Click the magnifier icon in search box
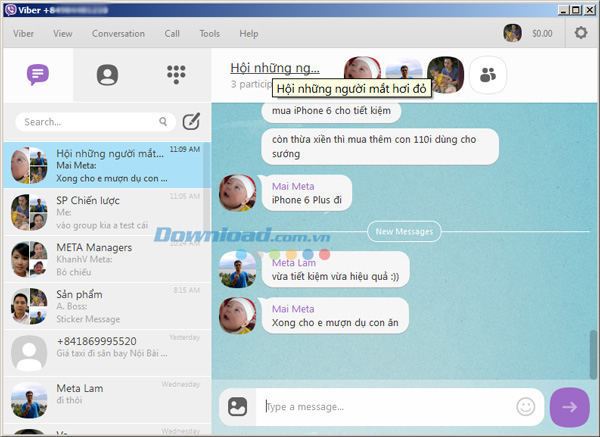This screenshot has width=600, height=437. point(163,121)
